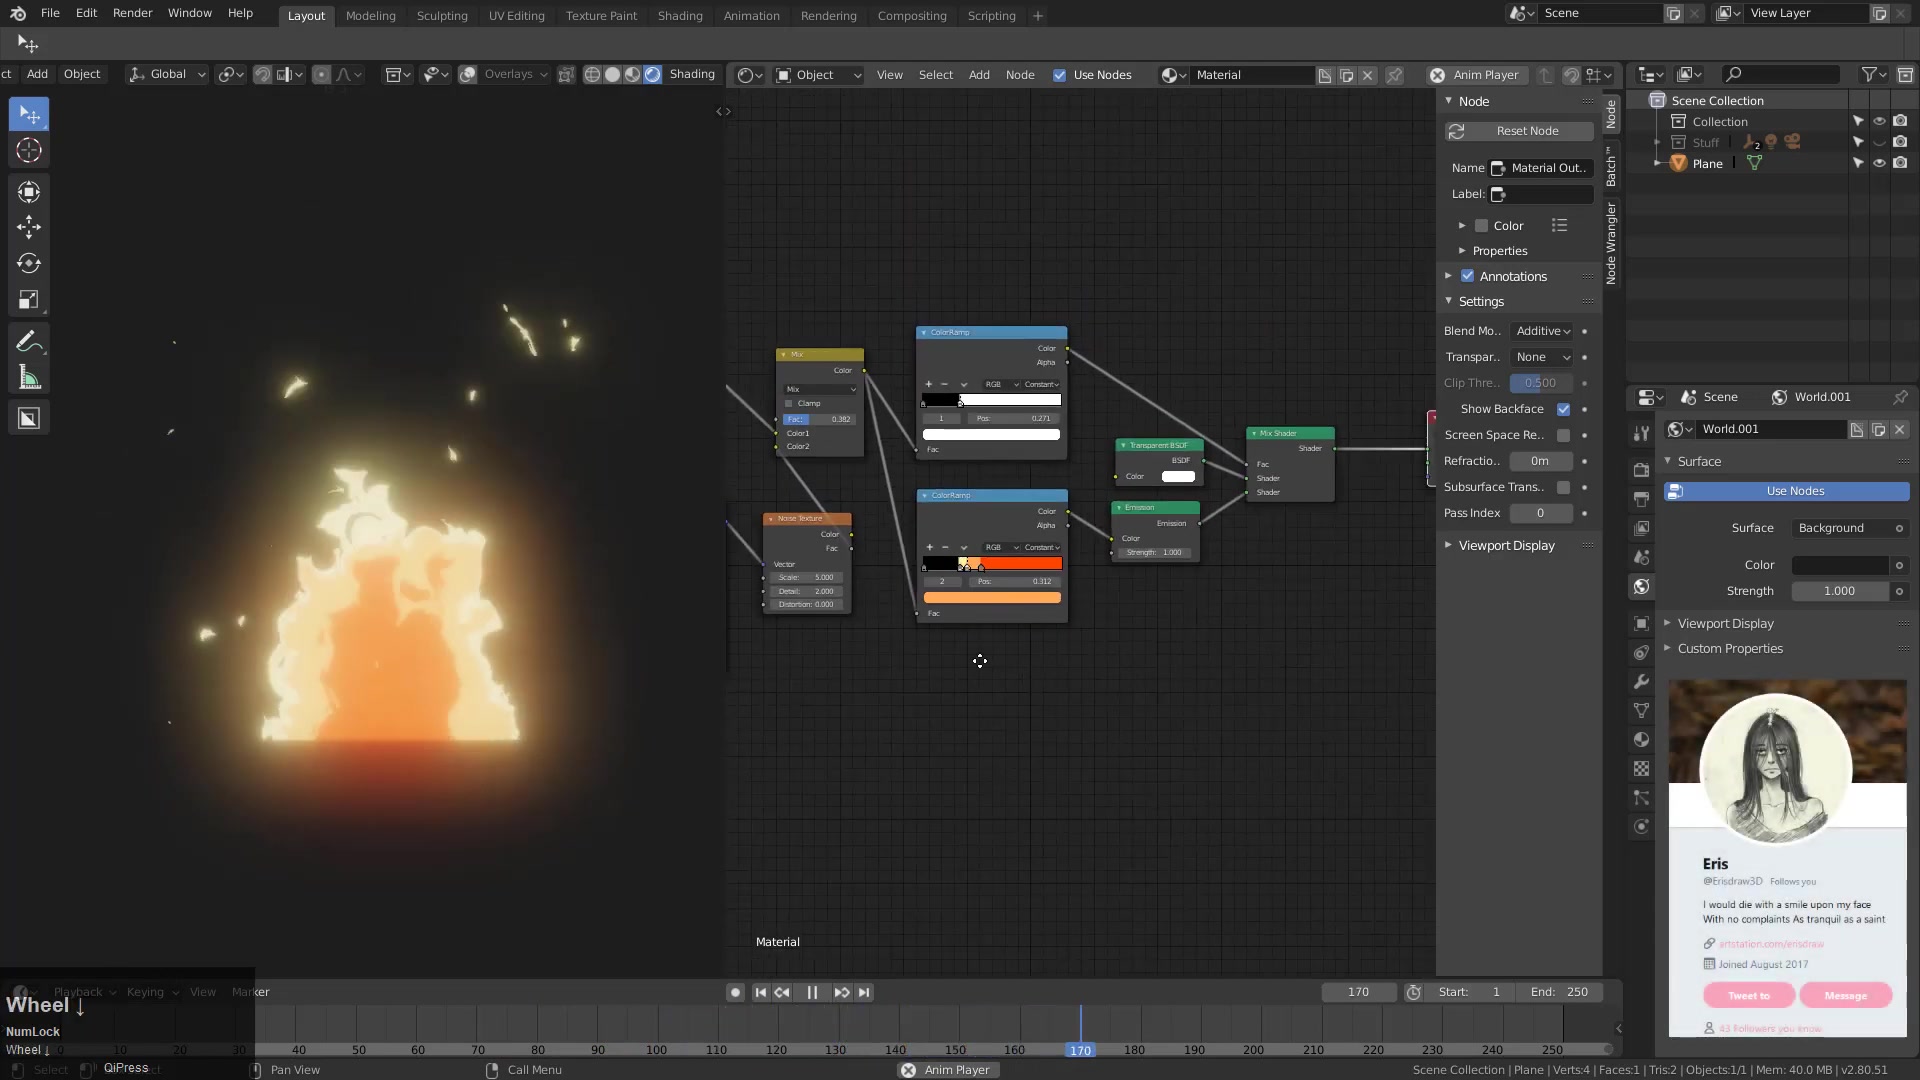The image size is (1920, 1080).
Task: Hide the Plane object with eye icon
Action: pyautogui.click(x=1879, y=163)
